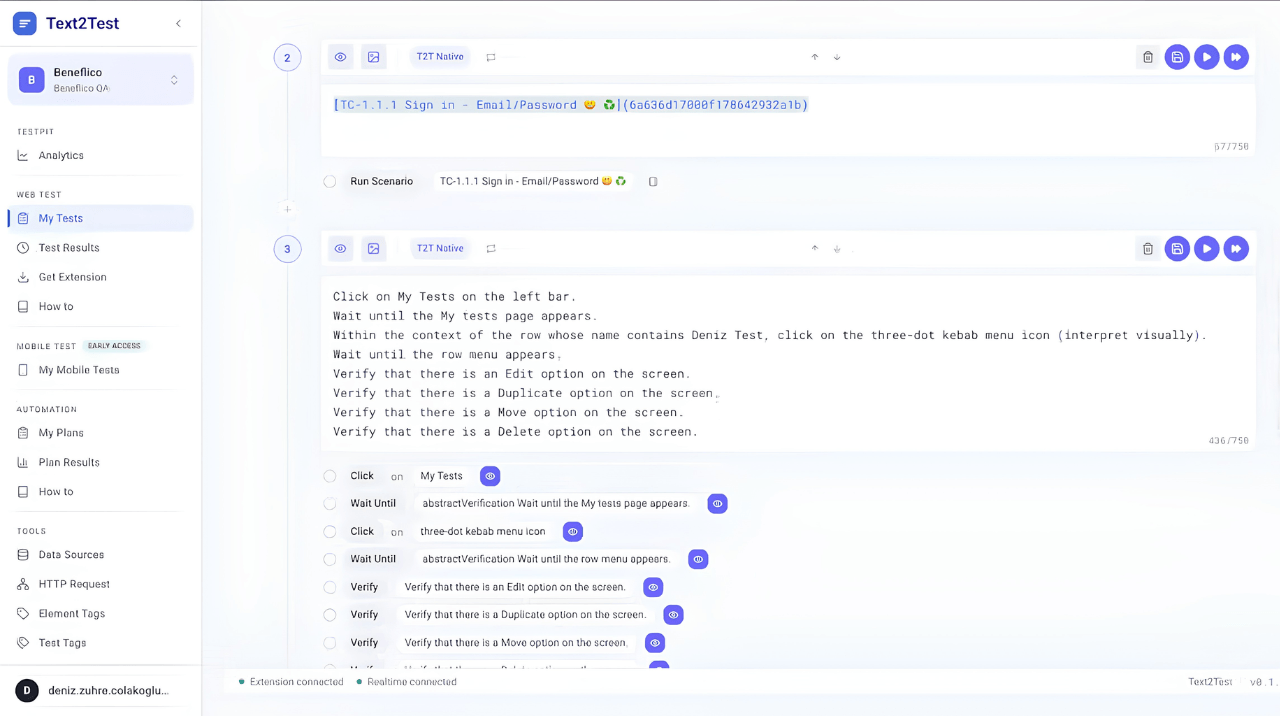Select the Click on My Tests radio circle
1280x720 pixels.
(x=329, y=476)
